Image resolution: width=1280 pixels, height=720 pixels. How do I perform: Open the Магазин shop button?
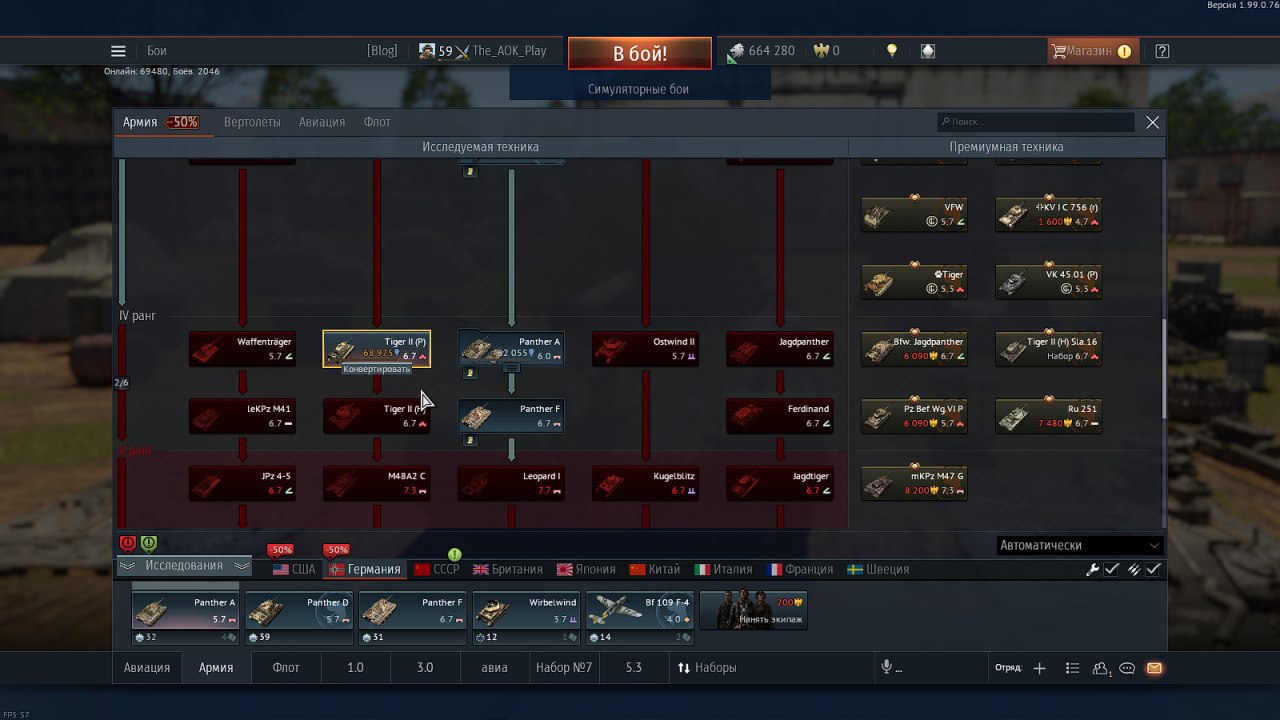[1092, 51]
